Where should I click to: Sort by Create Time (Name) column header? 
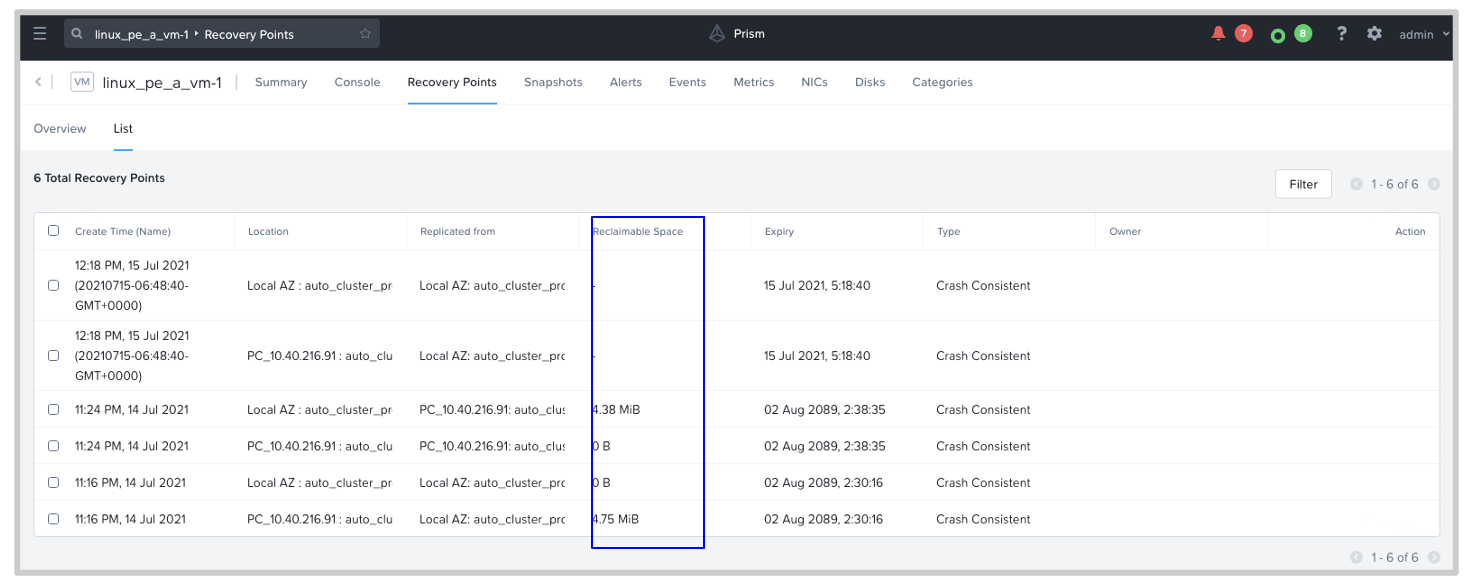coord(123,231)
